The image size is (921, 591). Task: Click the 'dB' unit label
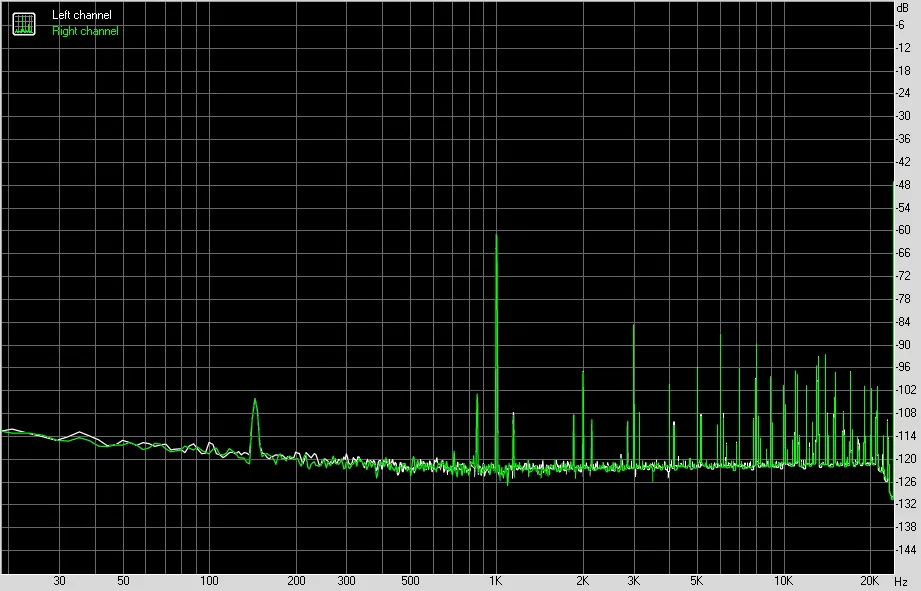tap(903, 8)
